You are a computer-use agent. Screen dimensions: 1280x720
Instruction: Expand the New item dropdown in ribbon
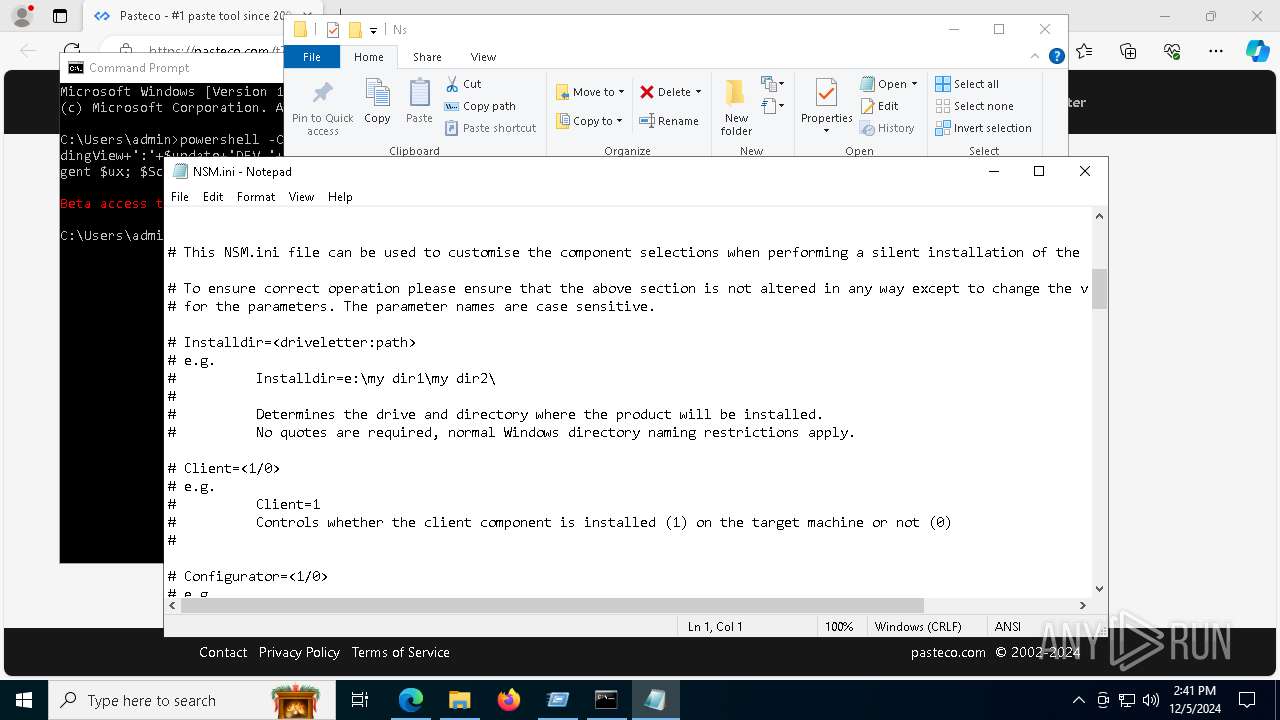tap(772, 84)
